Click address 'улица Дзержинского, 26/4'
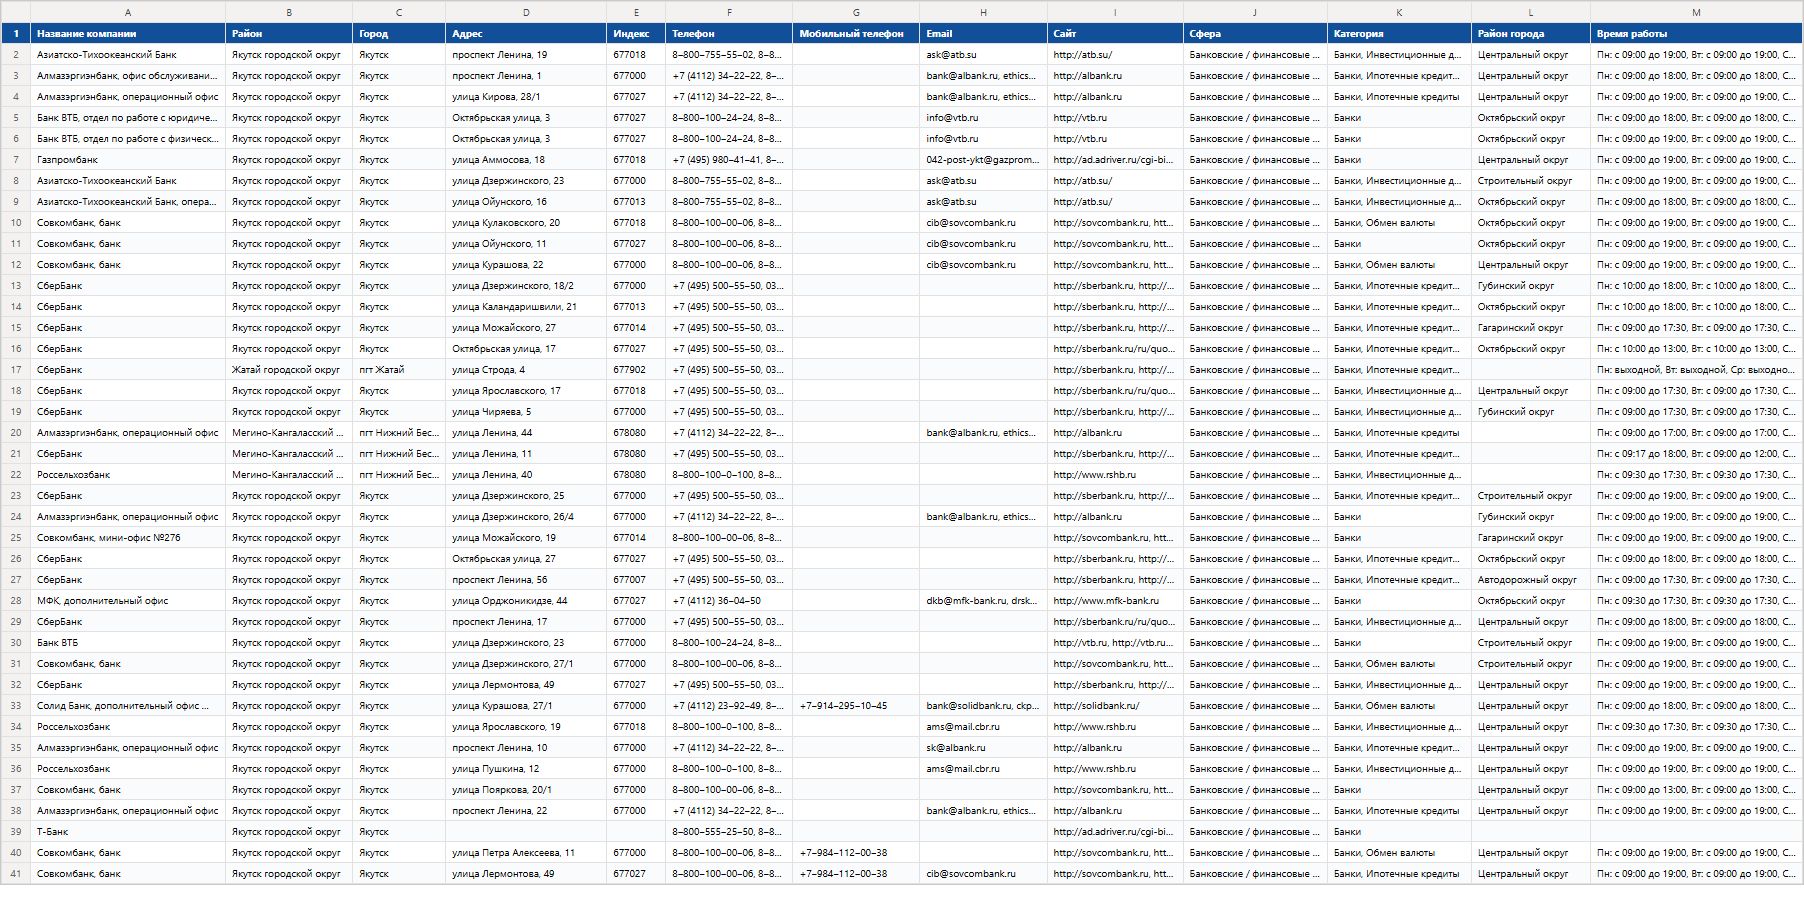This screenshot has width=1804, height=902. tap(526, 517)
